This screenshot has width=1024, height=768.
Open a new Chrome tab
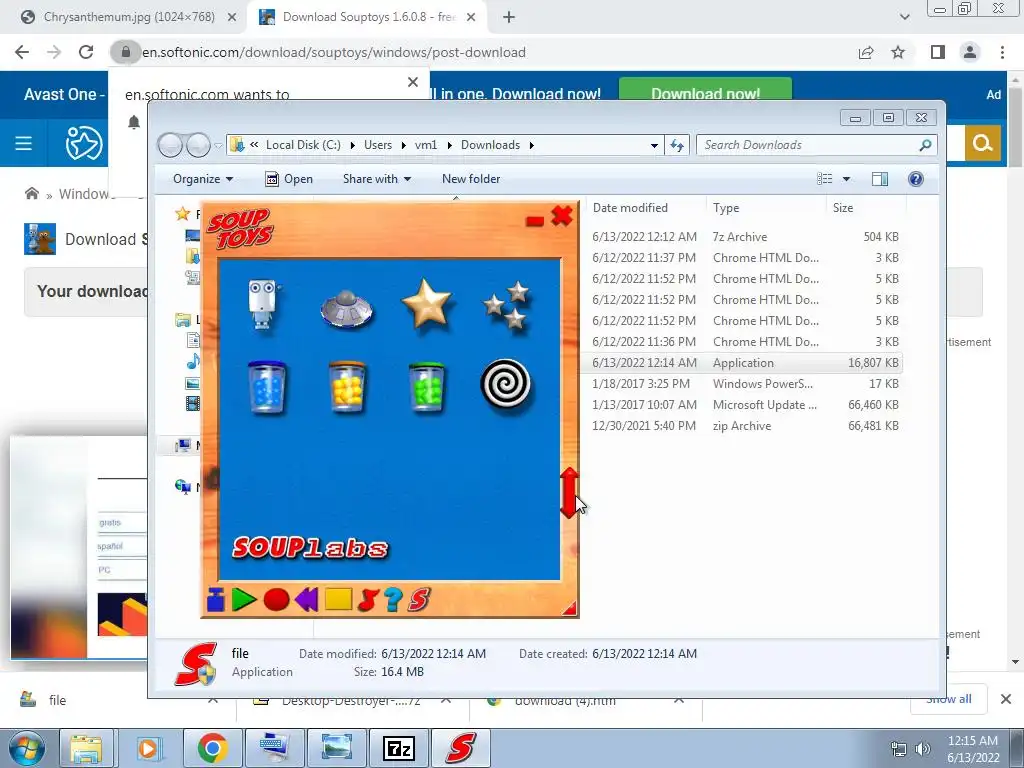pyautogui.click(x=509, y=18)
